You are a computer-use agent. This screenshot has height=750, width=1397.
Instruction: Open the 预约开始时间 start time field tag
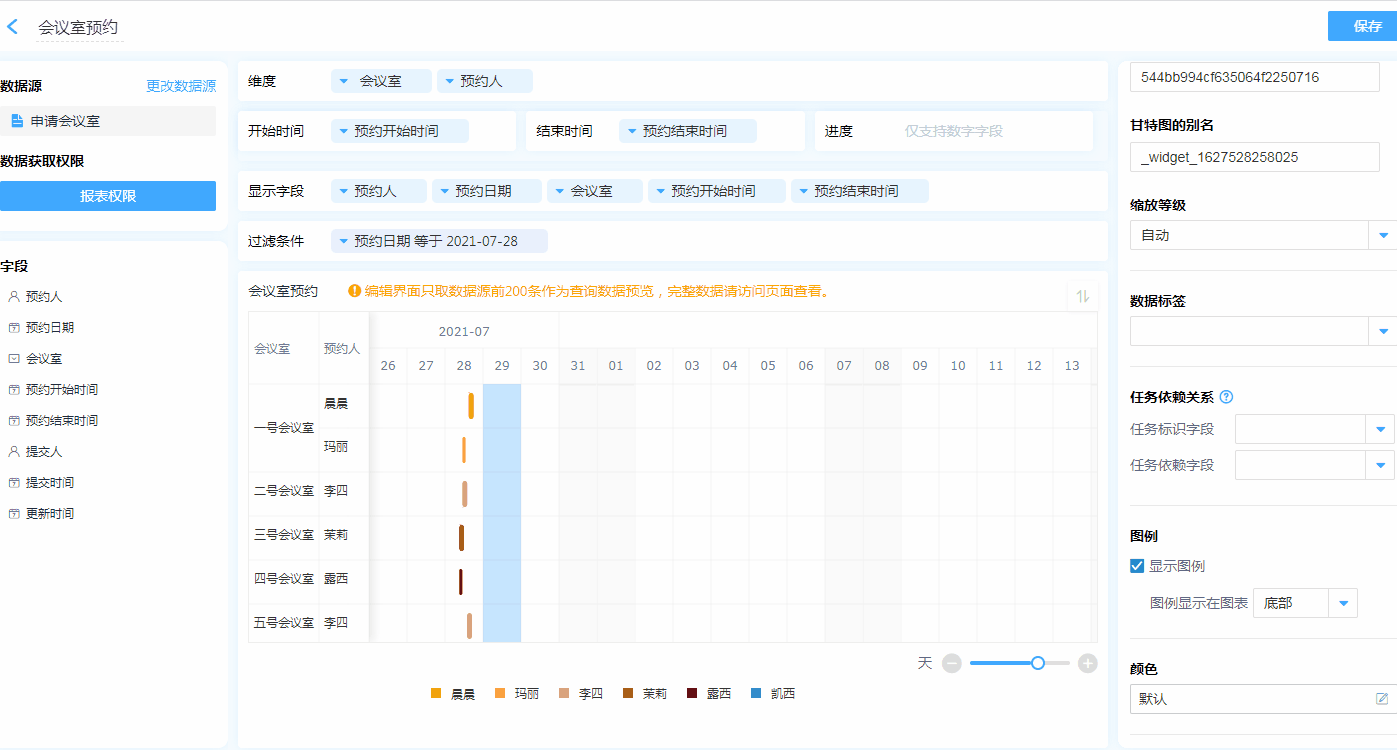pos(399,131)
